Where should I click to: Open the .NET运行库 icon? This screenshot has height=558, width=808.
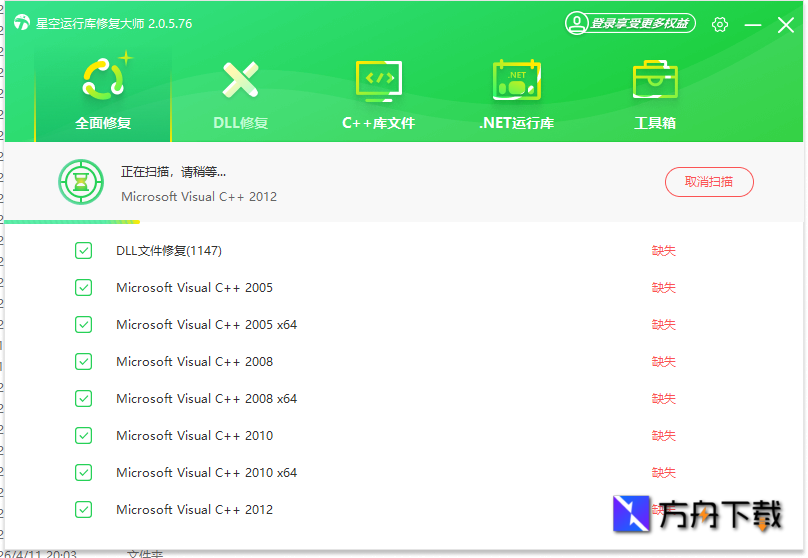pyautogui.click(x=516, y=79)
